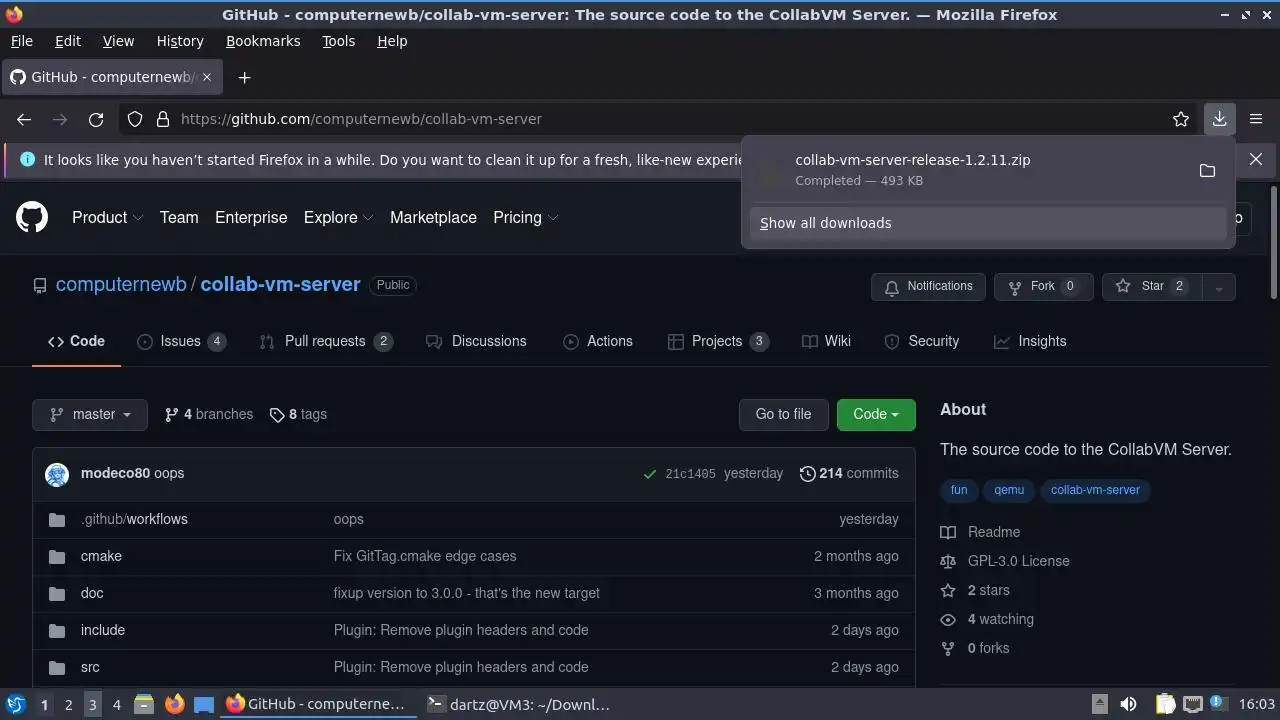
Task: Reload the page with the refresh icon
Action: coord(96,119)
